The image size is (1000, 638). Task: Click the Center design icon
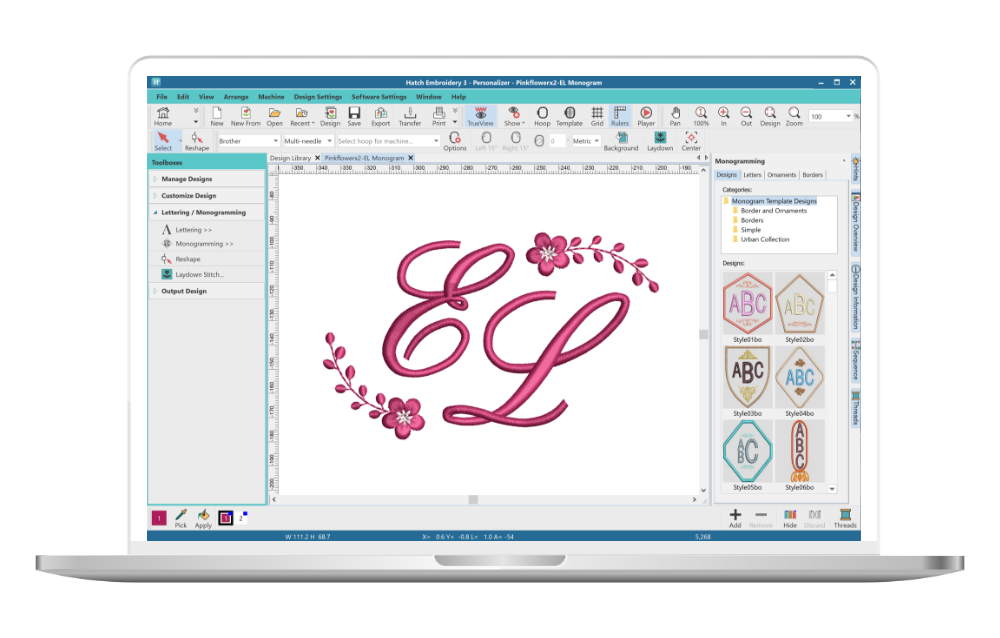coord(691,138)
